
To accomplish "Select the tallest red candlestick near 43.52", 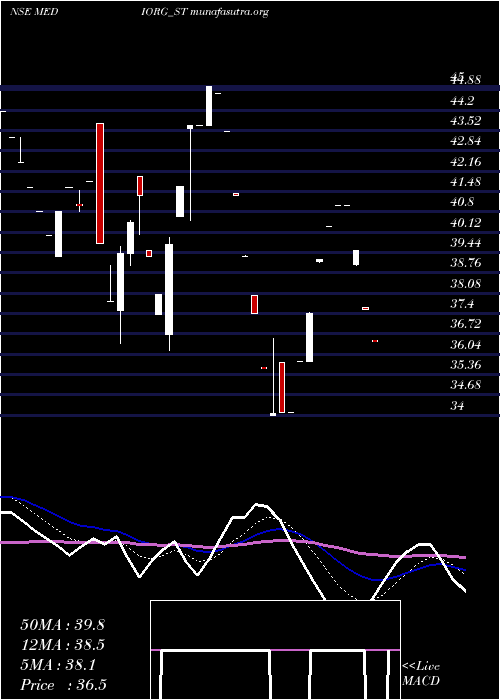I will tap(100, 183).
